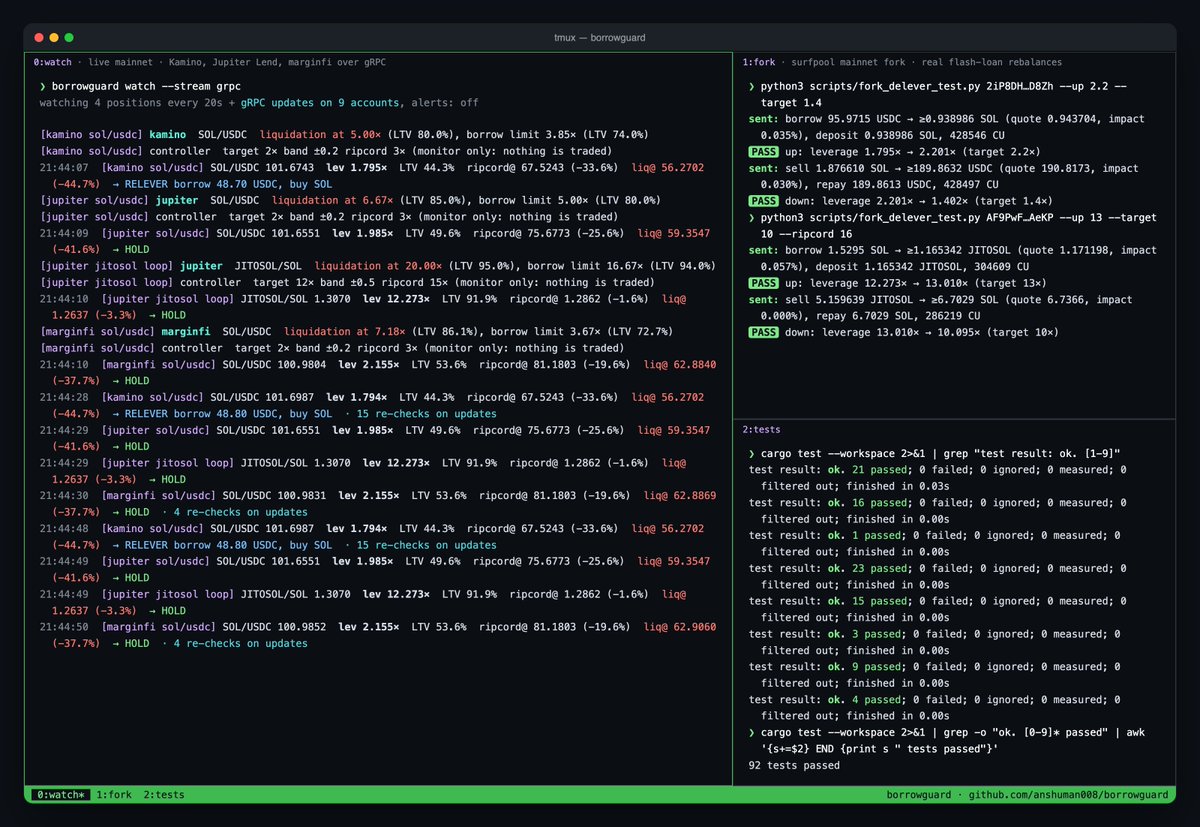Click the 21:44:50 timestamp
The width and height of the screenshot is (1200, 827).
[65, 626]
